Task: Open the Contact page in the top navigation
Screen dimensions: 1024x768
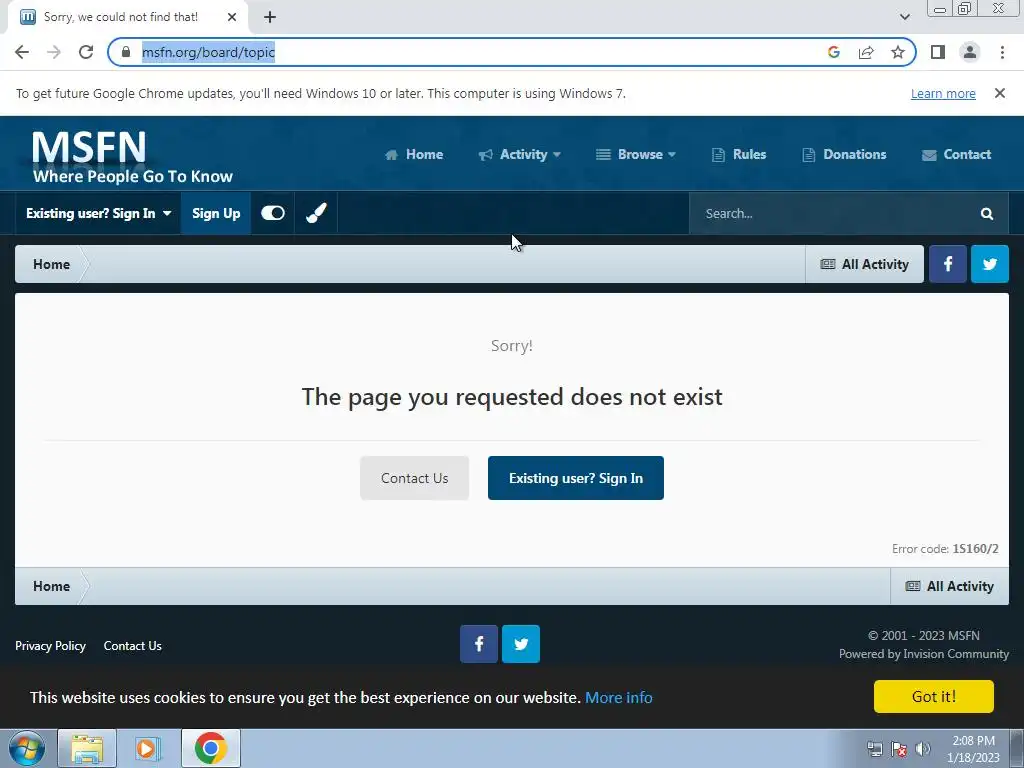Action: click(x=956, y=155)
